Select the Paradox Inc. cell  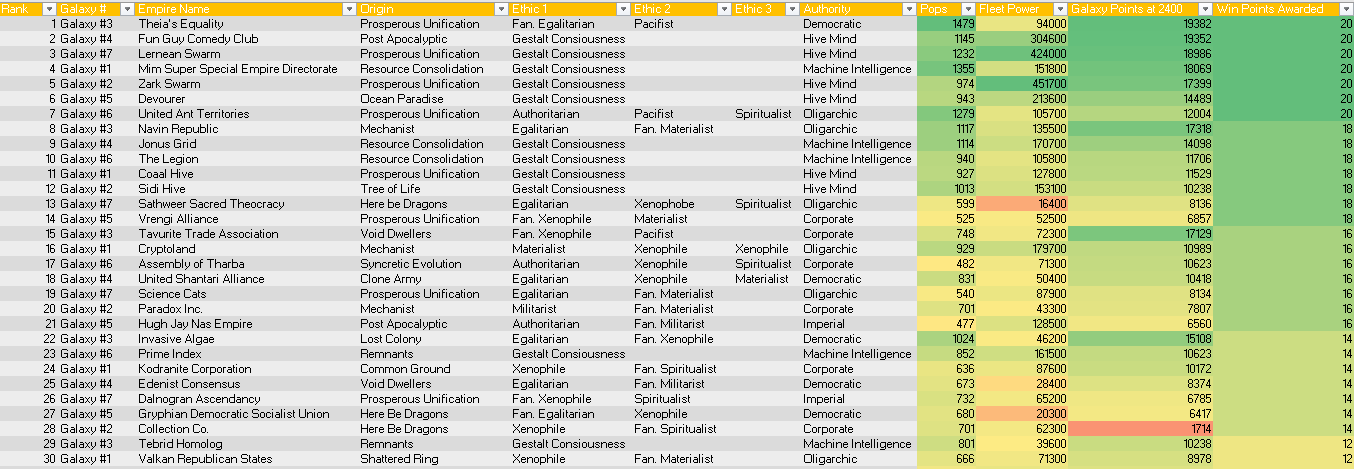click(x=246, y=309)
